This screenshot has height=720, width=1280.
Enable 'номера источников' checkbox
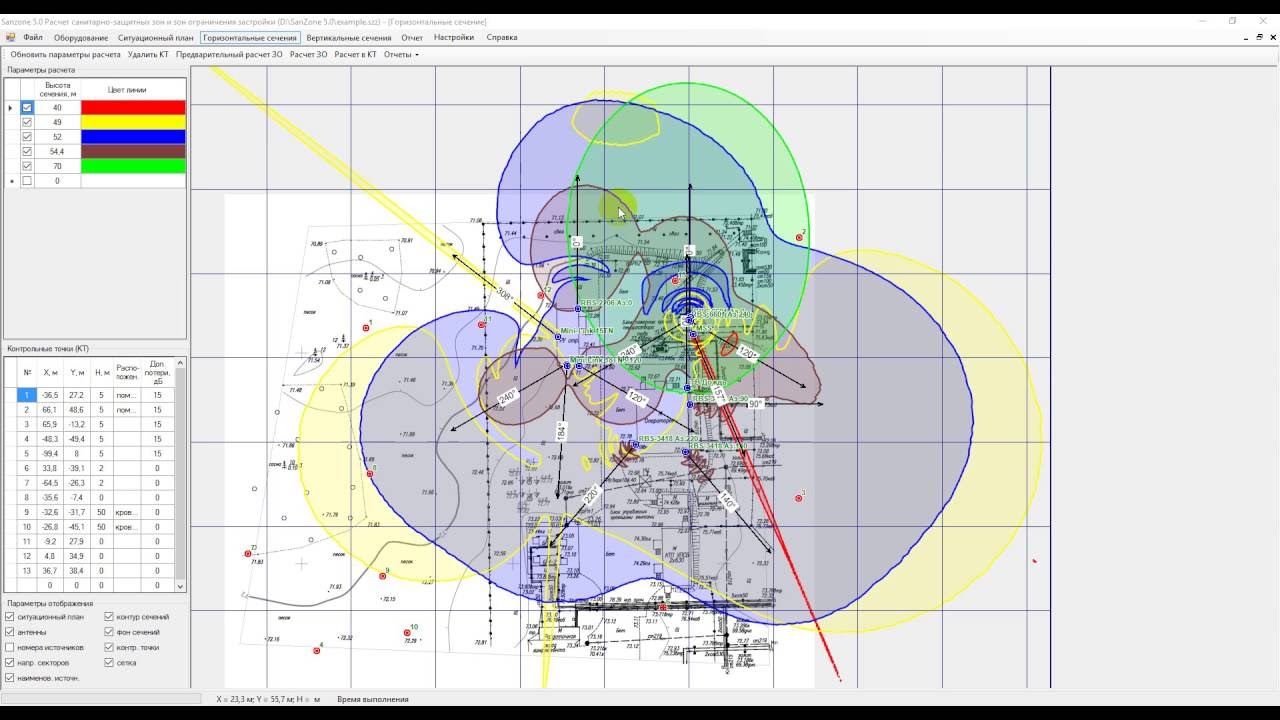[x=10, y=647]
